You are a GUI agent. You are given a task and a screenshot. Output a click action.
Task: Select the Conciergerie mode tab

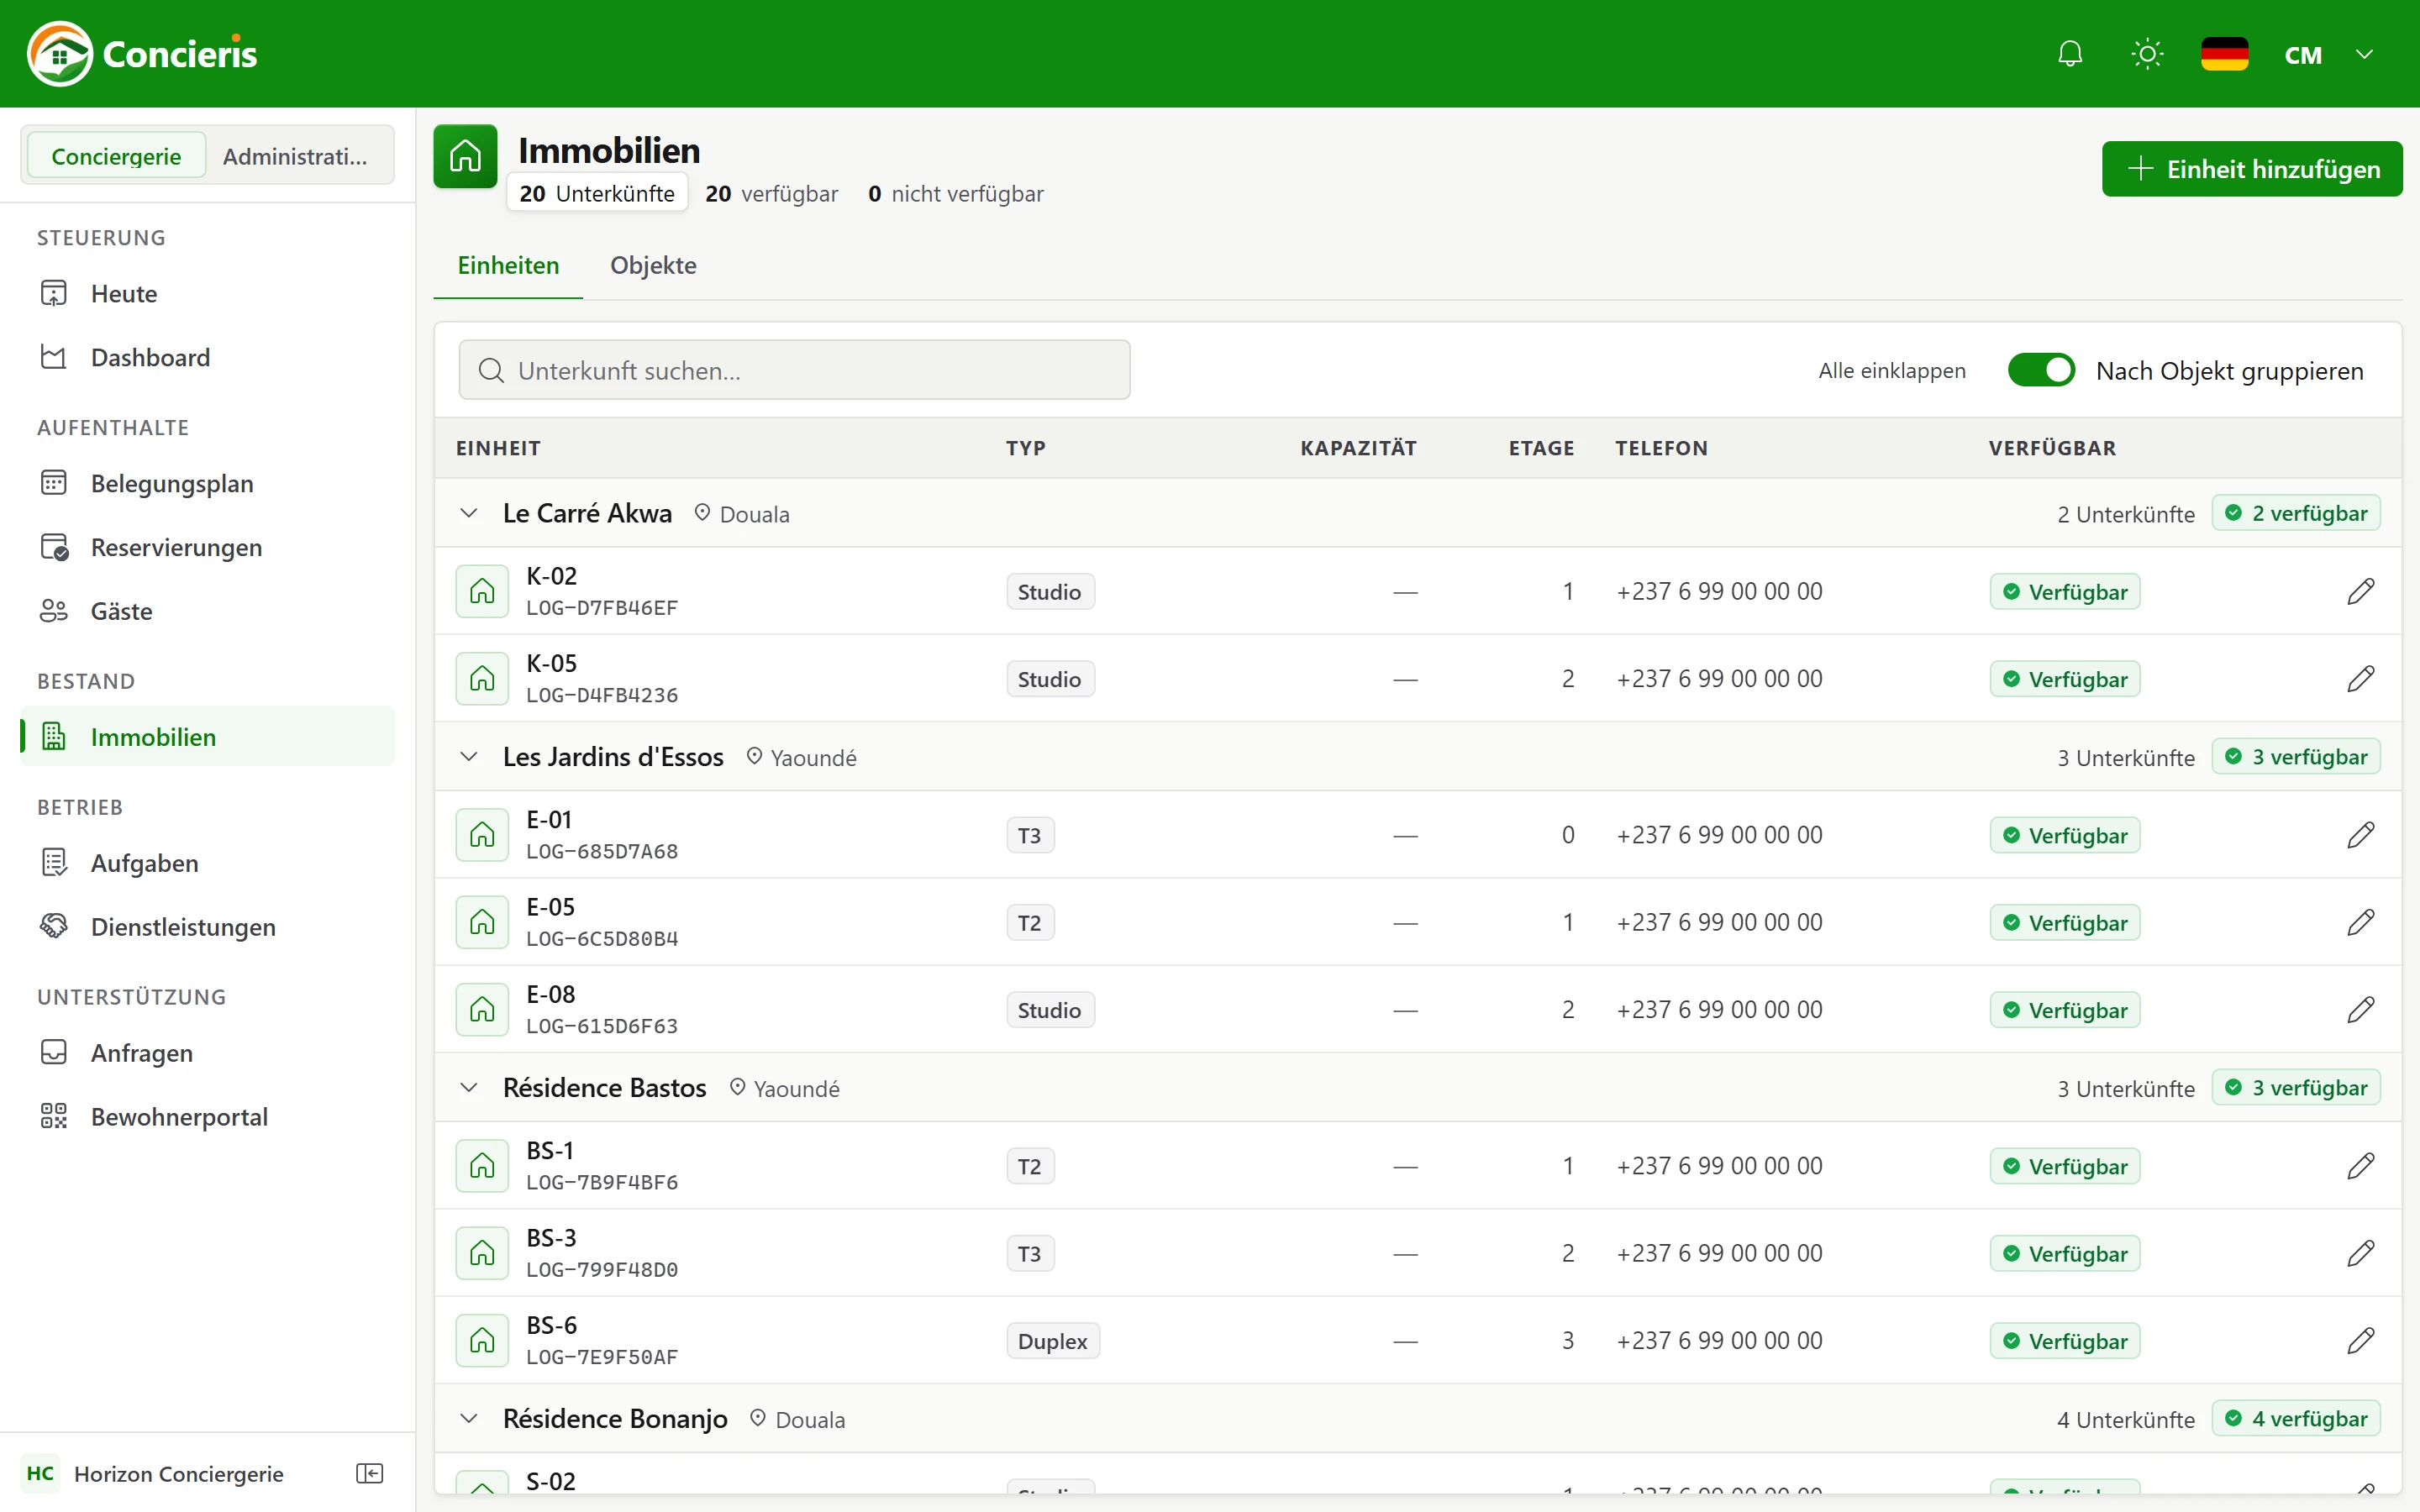coord(116,156)
